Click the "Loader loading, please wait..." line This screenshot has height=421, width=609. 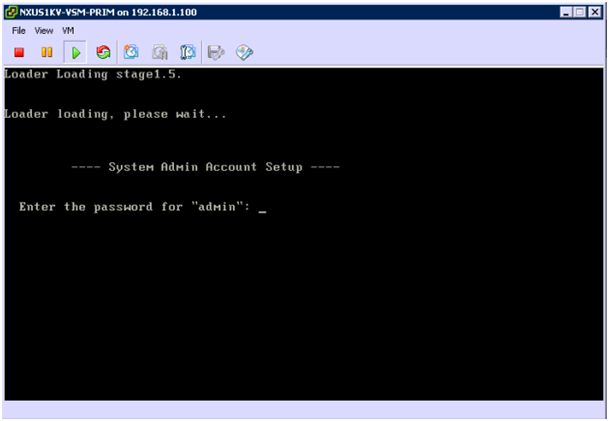click(x=115, y=114)
